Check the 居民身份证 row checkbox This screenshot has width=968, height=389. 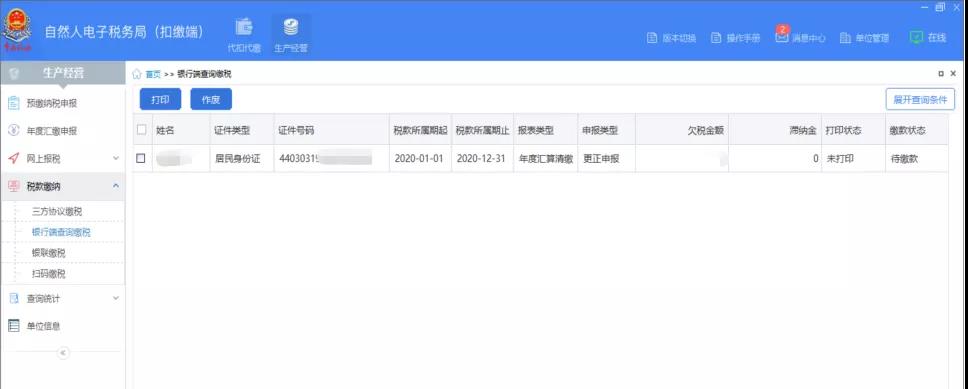pos(141,159)
